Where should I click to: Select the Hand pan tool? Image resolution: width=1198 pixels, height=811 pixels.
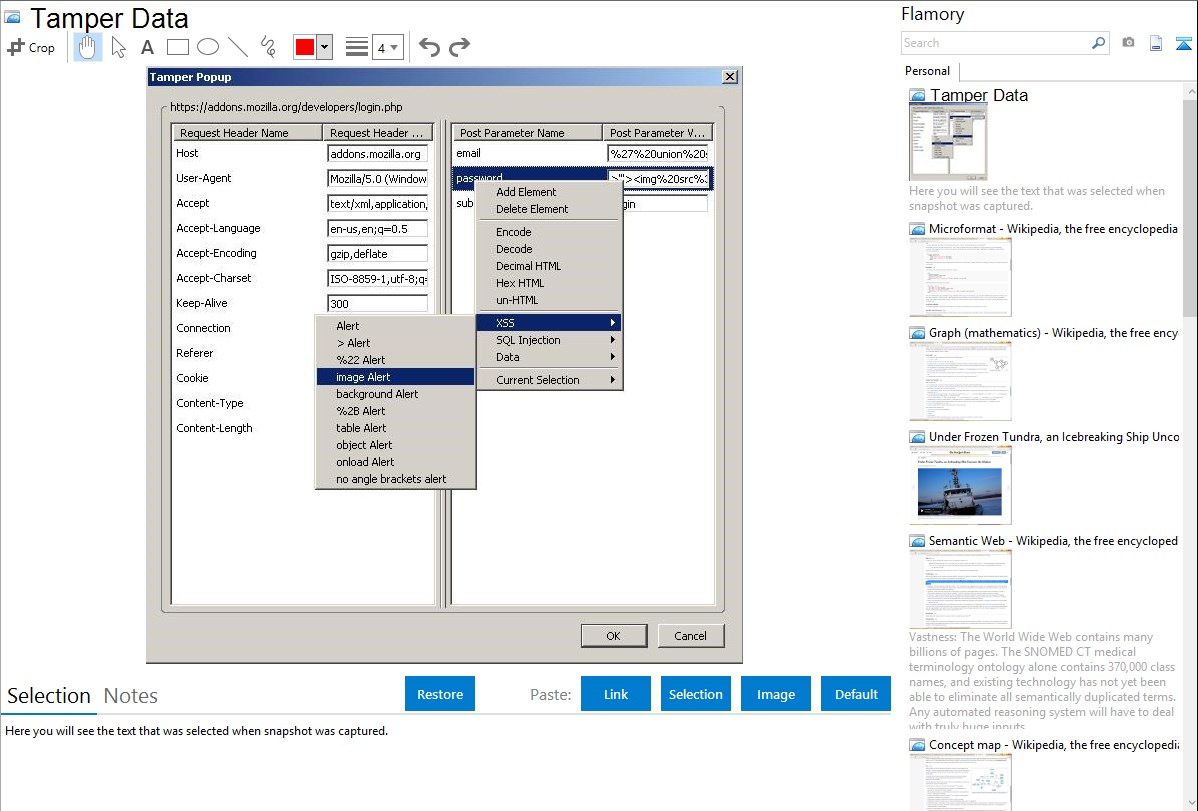pyautogui.click(x=87, y=46)
